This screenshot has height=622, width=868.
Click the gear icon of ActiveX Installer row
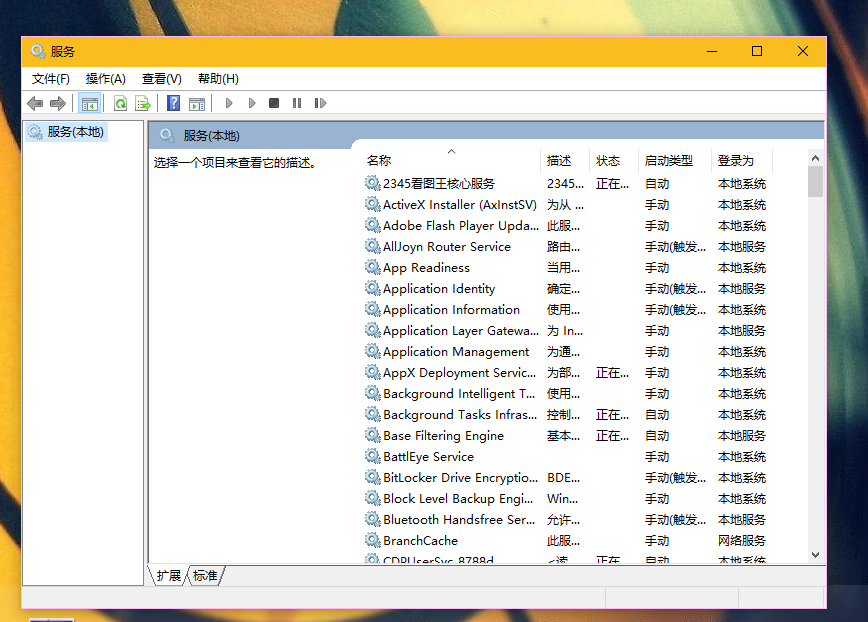[373, 204]
